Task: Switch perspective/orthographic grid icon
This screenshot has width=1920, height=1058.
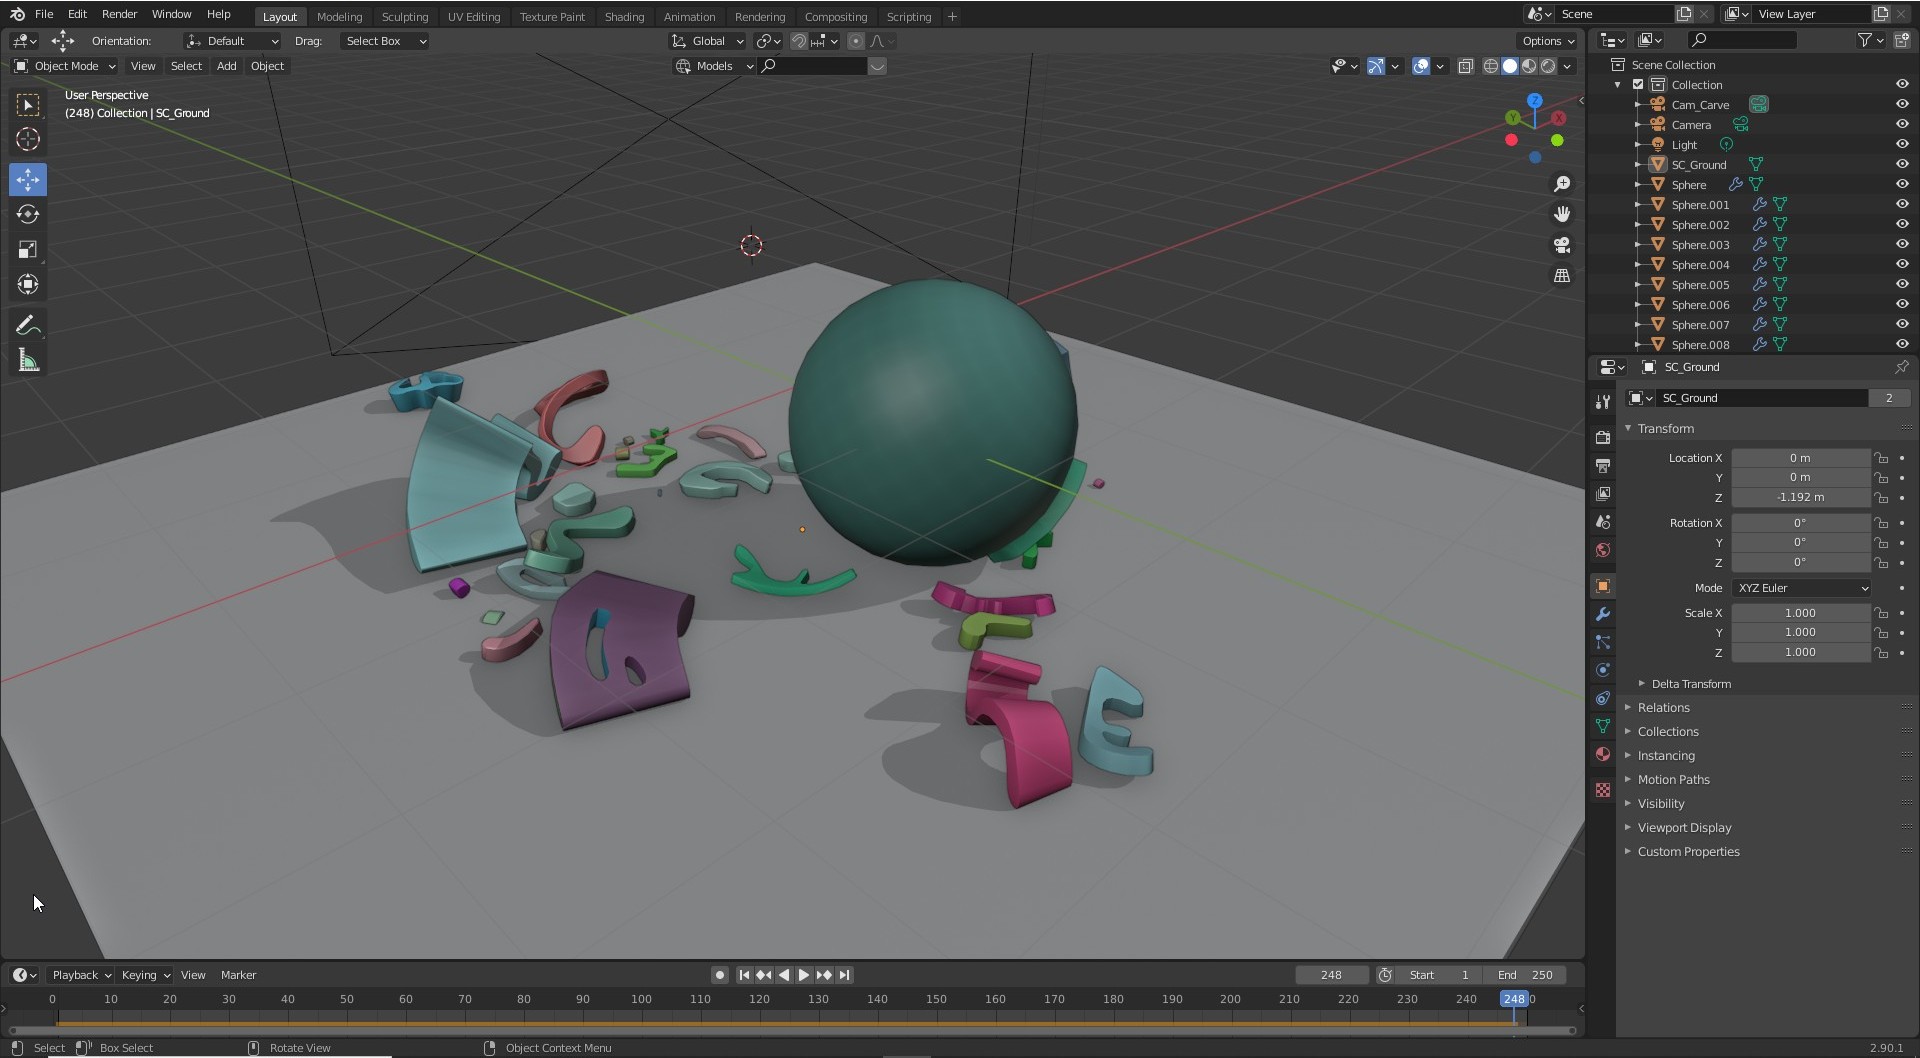Action: 1562,276
